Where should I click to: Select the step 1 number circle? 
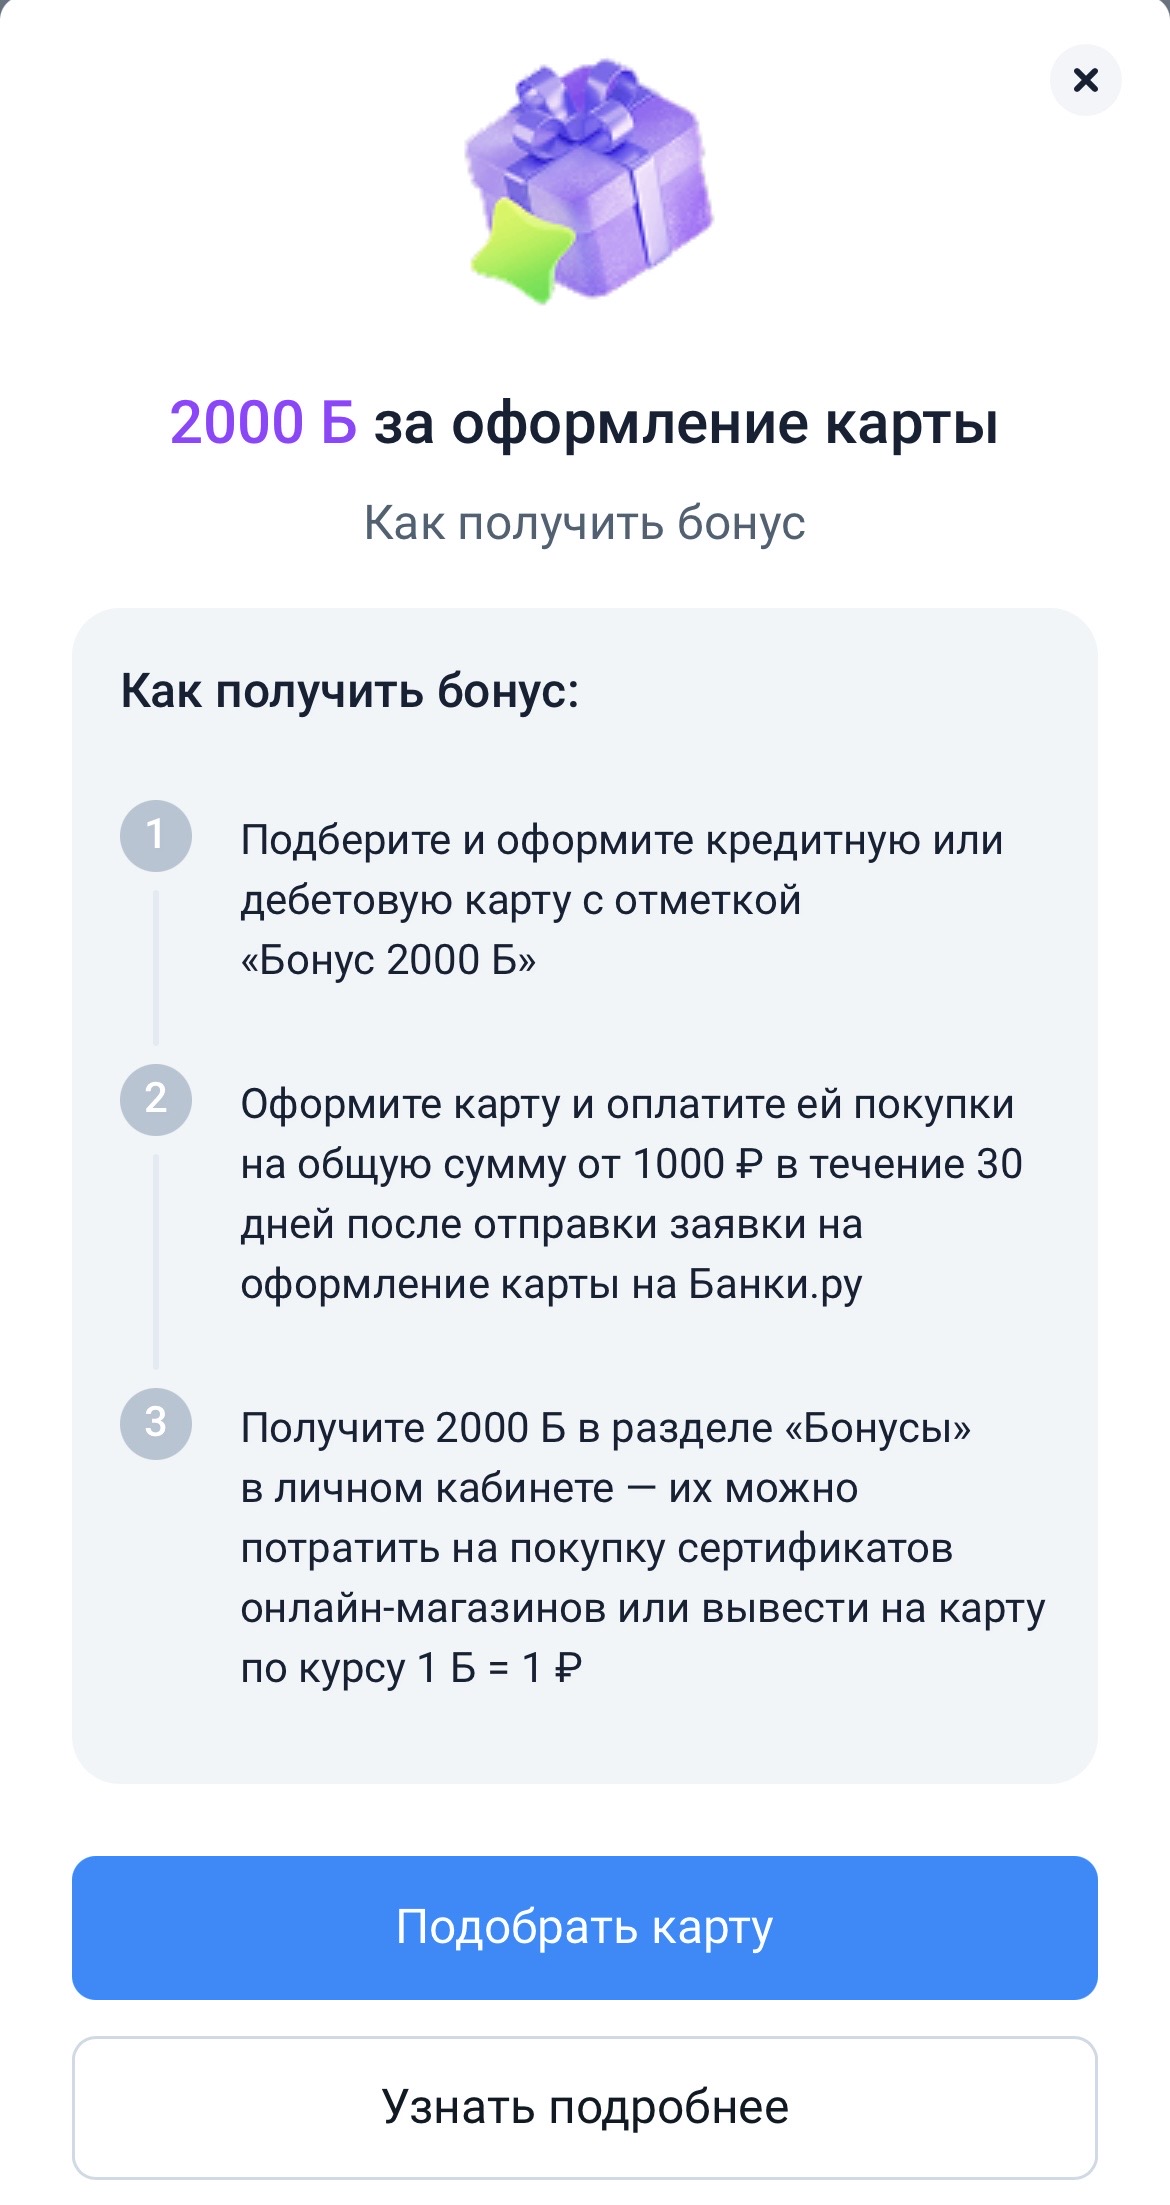(156, 835)
